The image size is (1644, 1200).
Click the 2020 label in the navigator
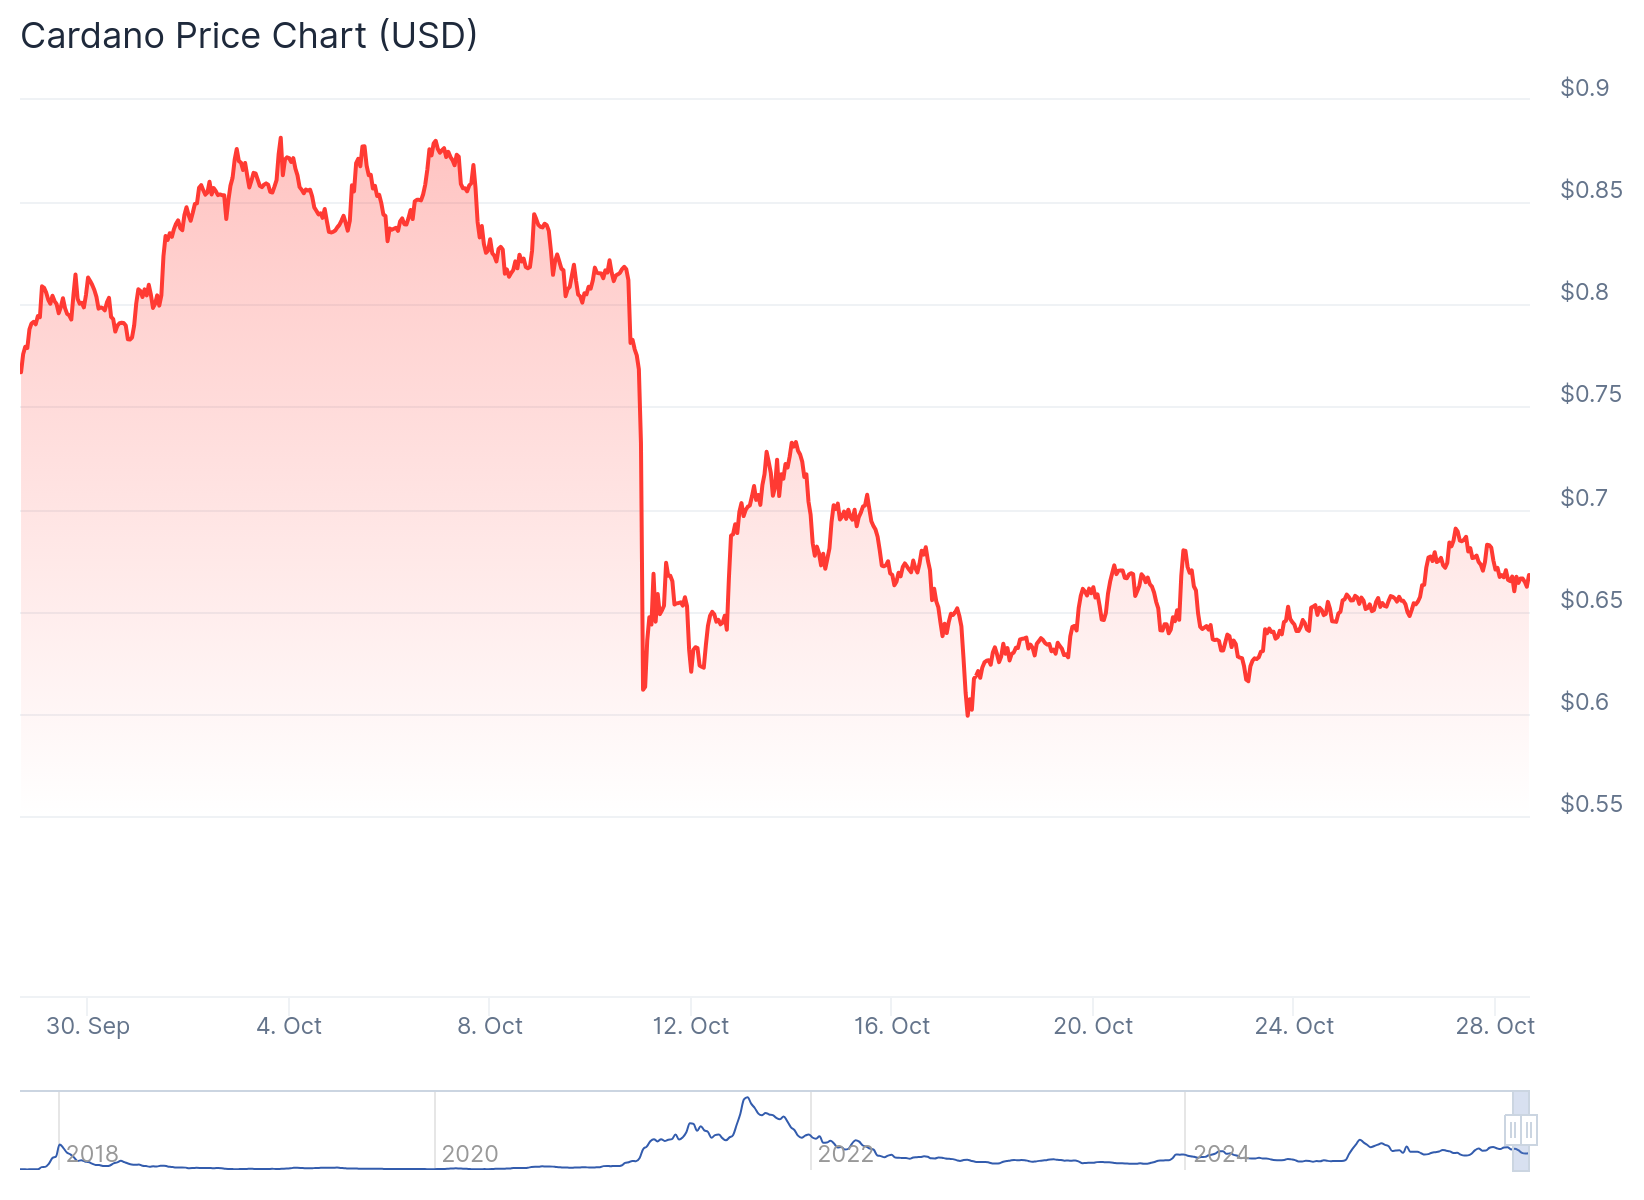click(x=470, y=1154)
